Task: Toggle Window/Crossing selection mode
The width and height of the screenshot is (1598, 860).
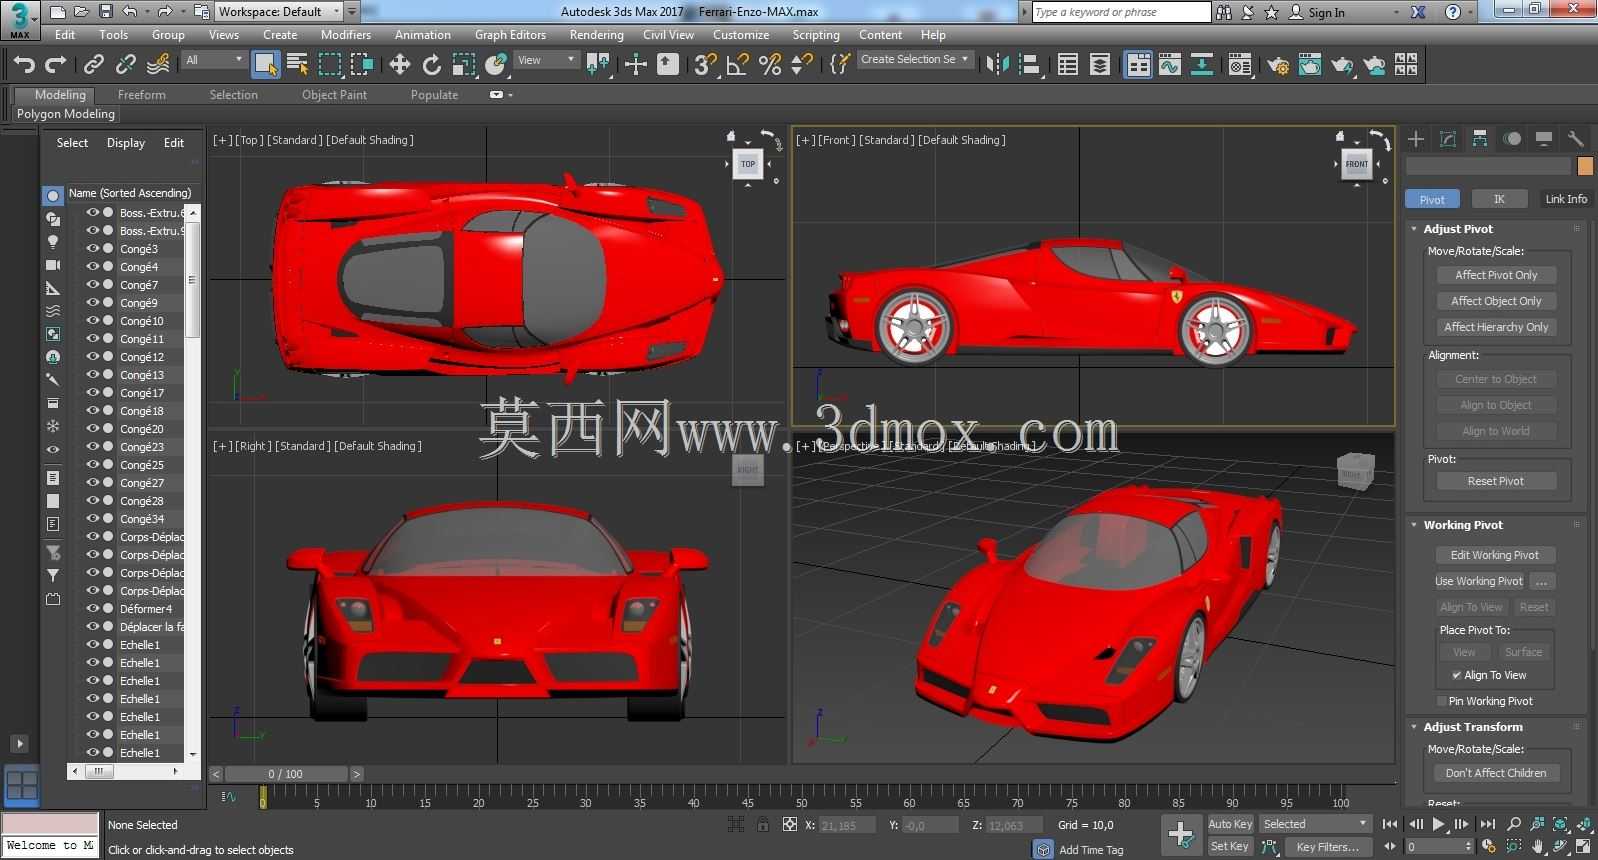Action: pos(361,65)
